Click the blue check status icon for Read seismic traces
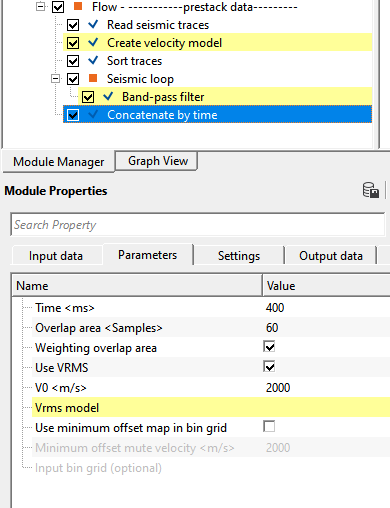Viewport: 390px width, 508px height. pos(93,24)
